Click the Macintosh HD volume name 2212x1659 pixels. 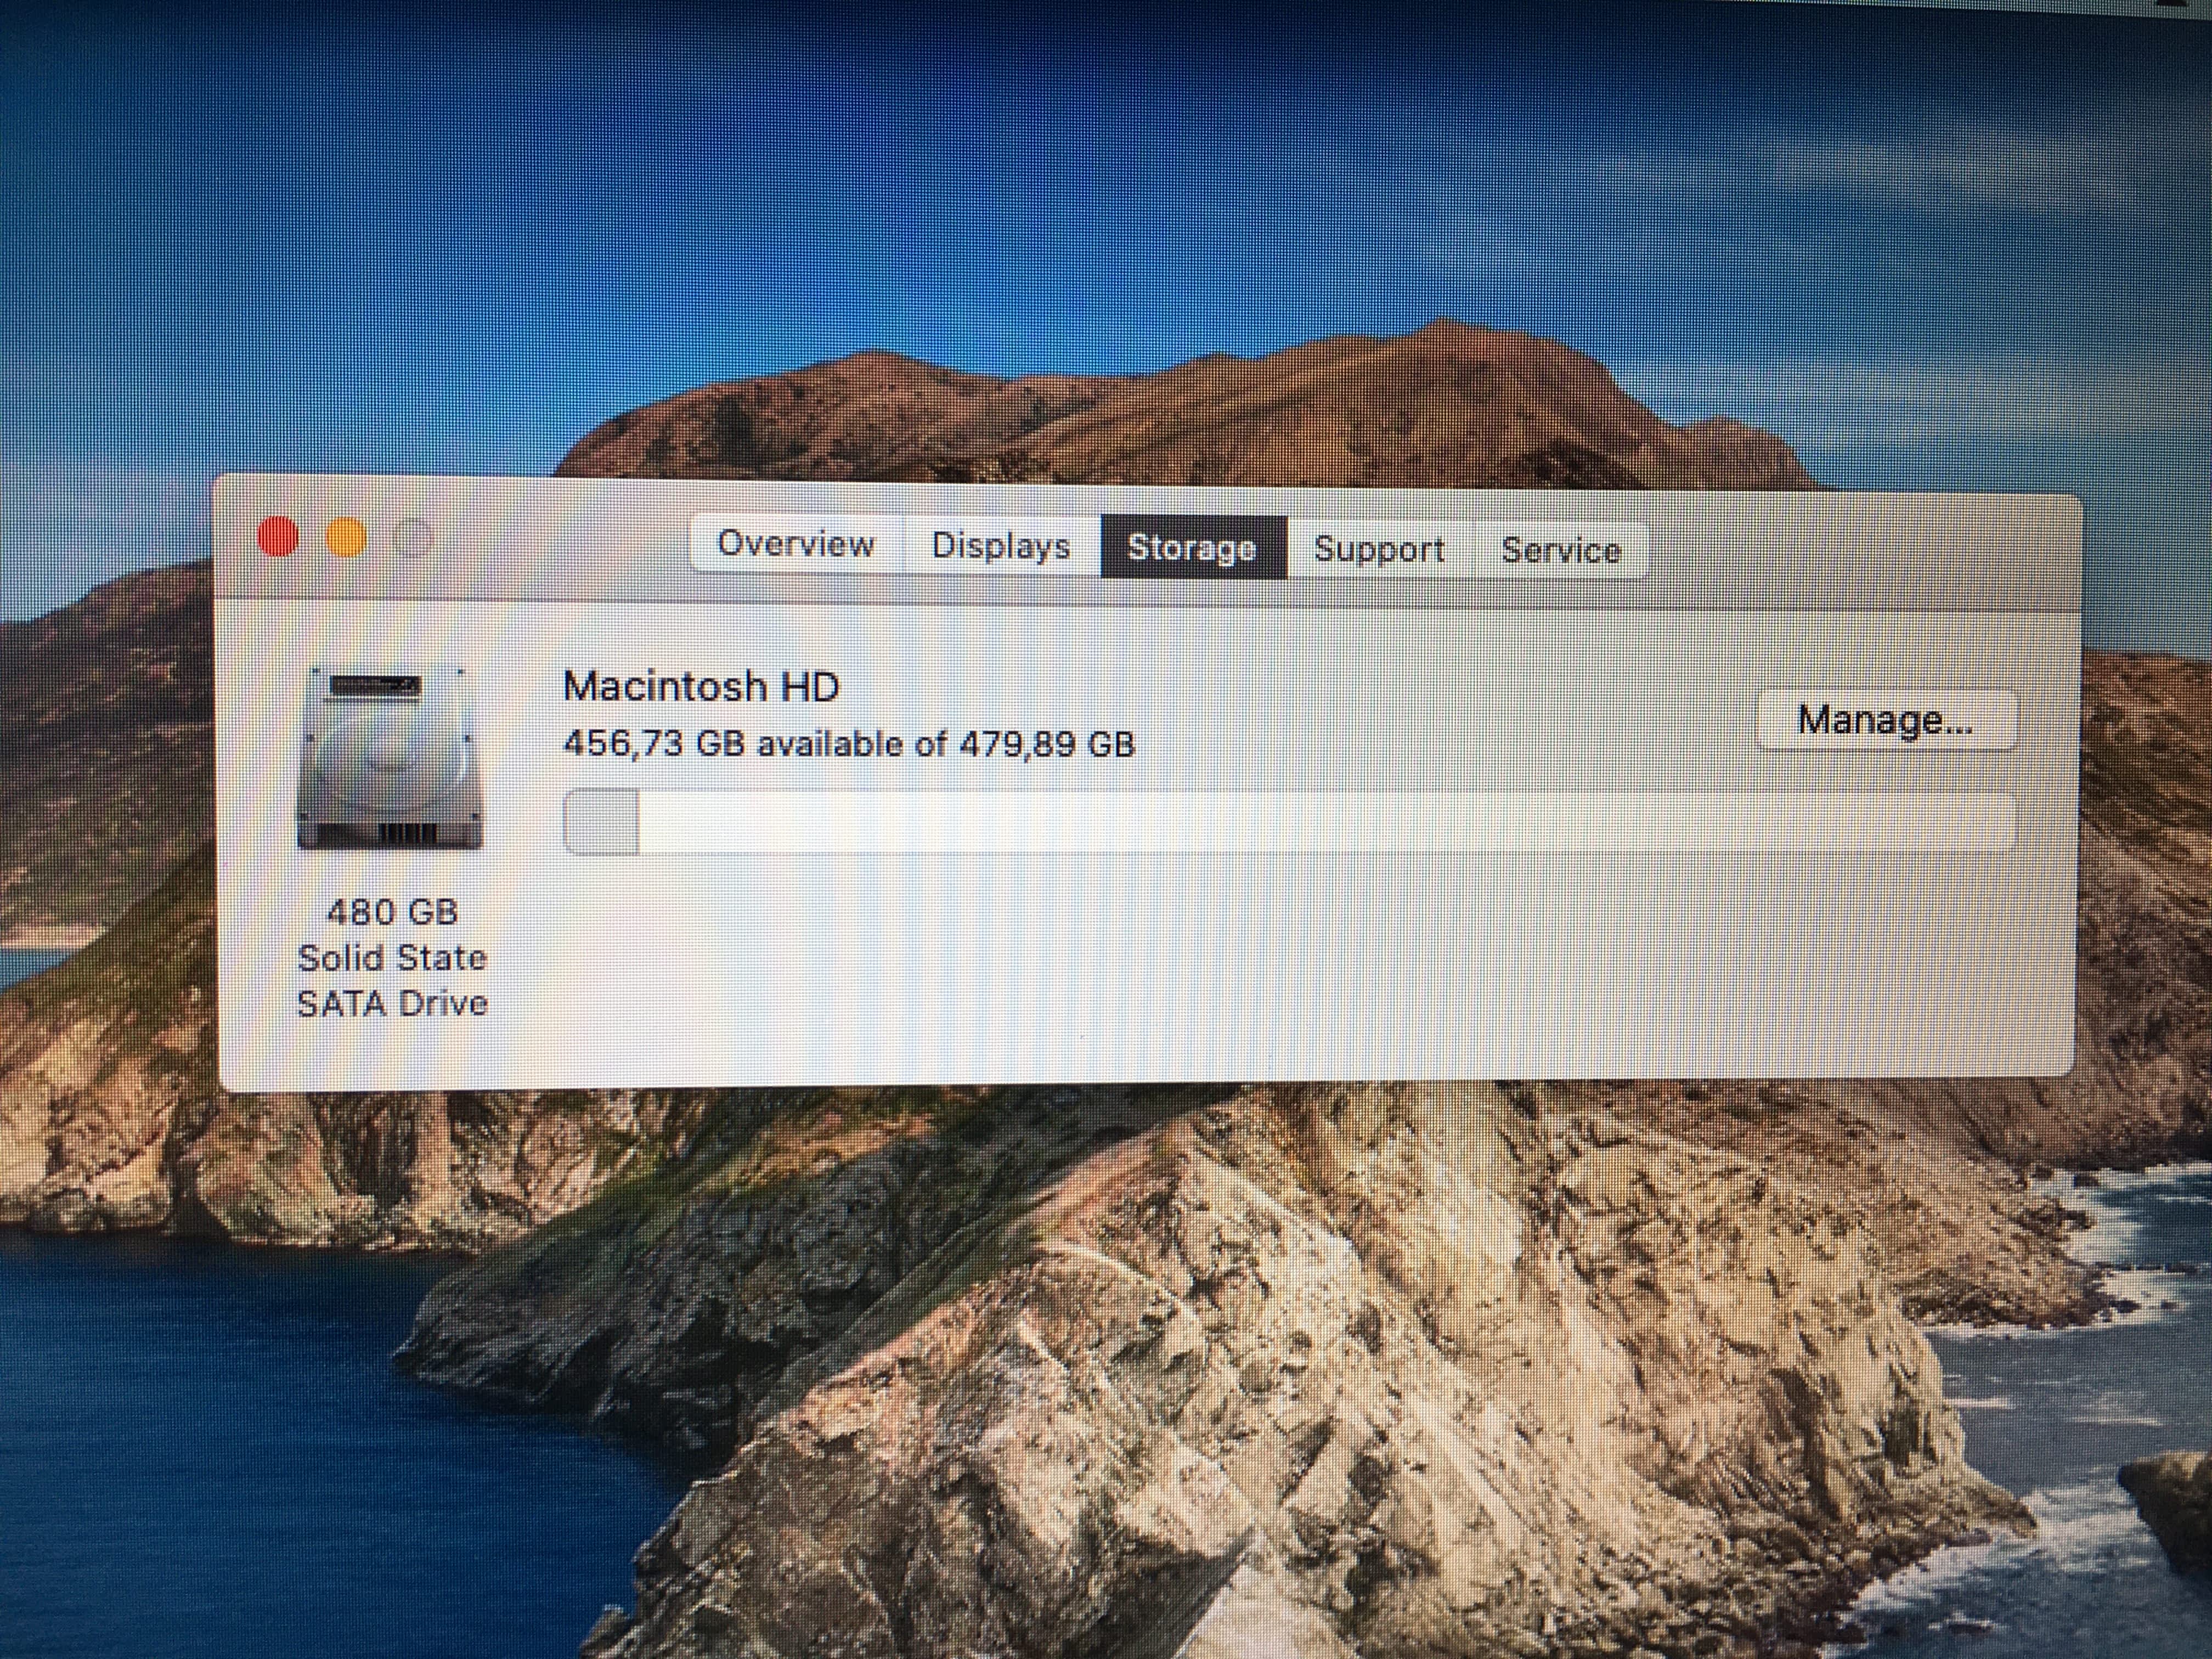tap(701, 687)
